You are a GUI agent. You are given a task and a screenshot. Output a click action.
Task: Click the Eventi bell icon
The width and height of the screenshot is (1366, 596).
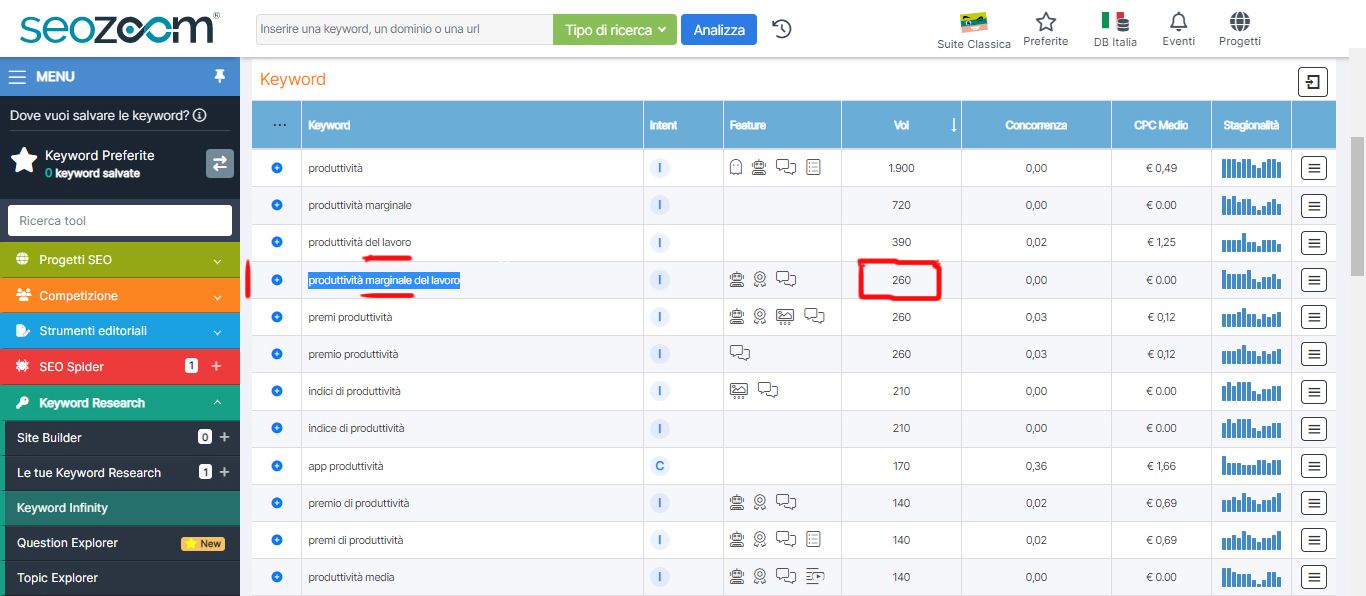(1178, 20)
